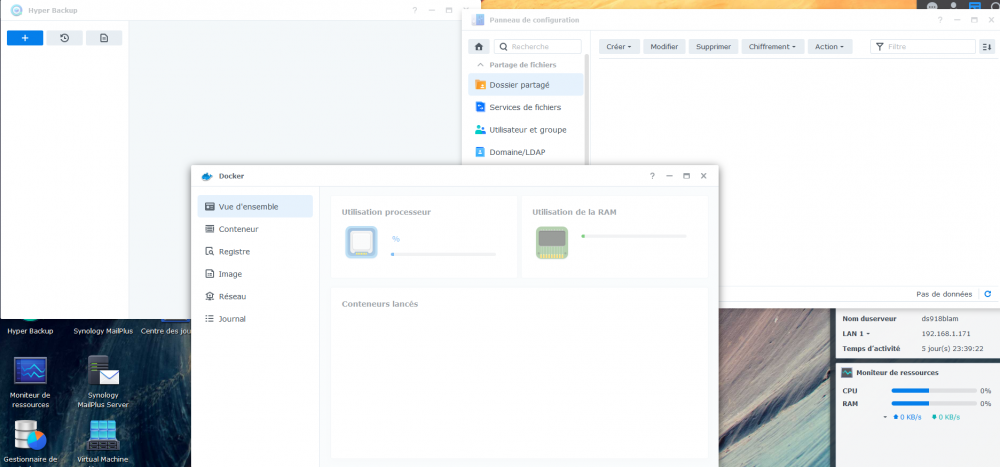
Task: Open Synology MailPlus Server desktop icon
Action: coord(103,371)
